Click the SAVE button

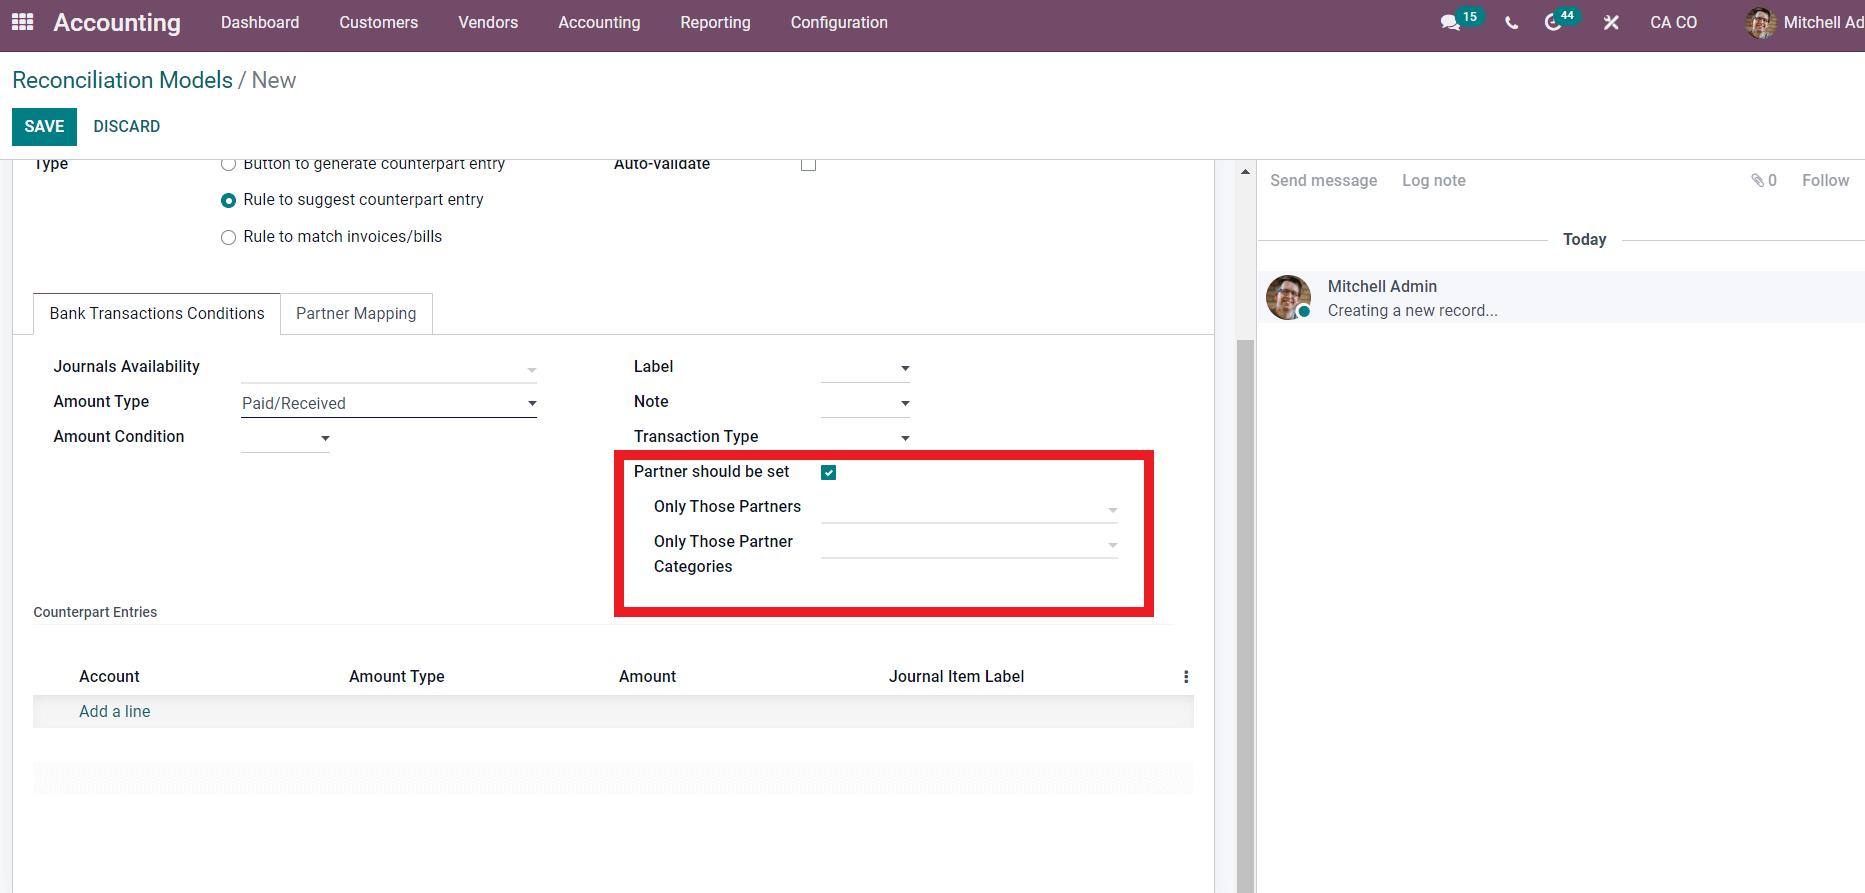tap(44, 127)
